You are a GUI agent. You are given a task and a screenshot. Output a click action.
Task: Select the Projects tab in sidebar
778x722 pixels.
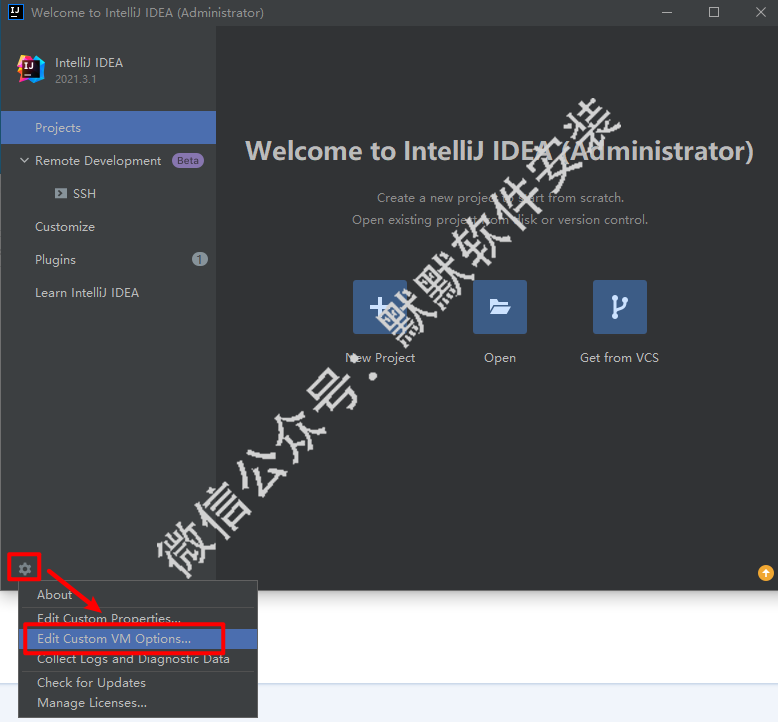point(108,128)
